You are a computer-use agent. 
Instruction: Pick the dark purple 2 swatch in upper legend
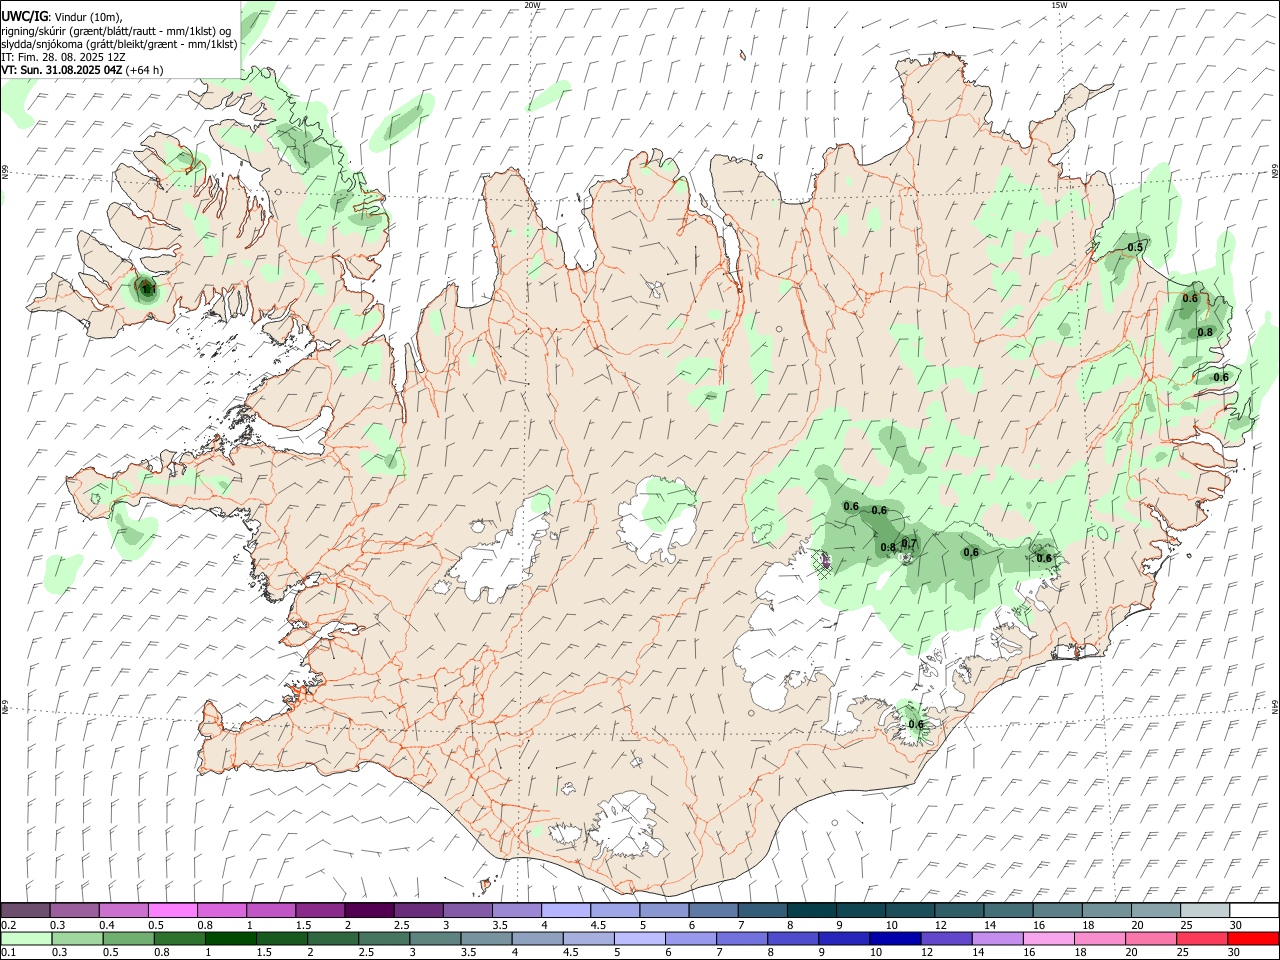368,911
